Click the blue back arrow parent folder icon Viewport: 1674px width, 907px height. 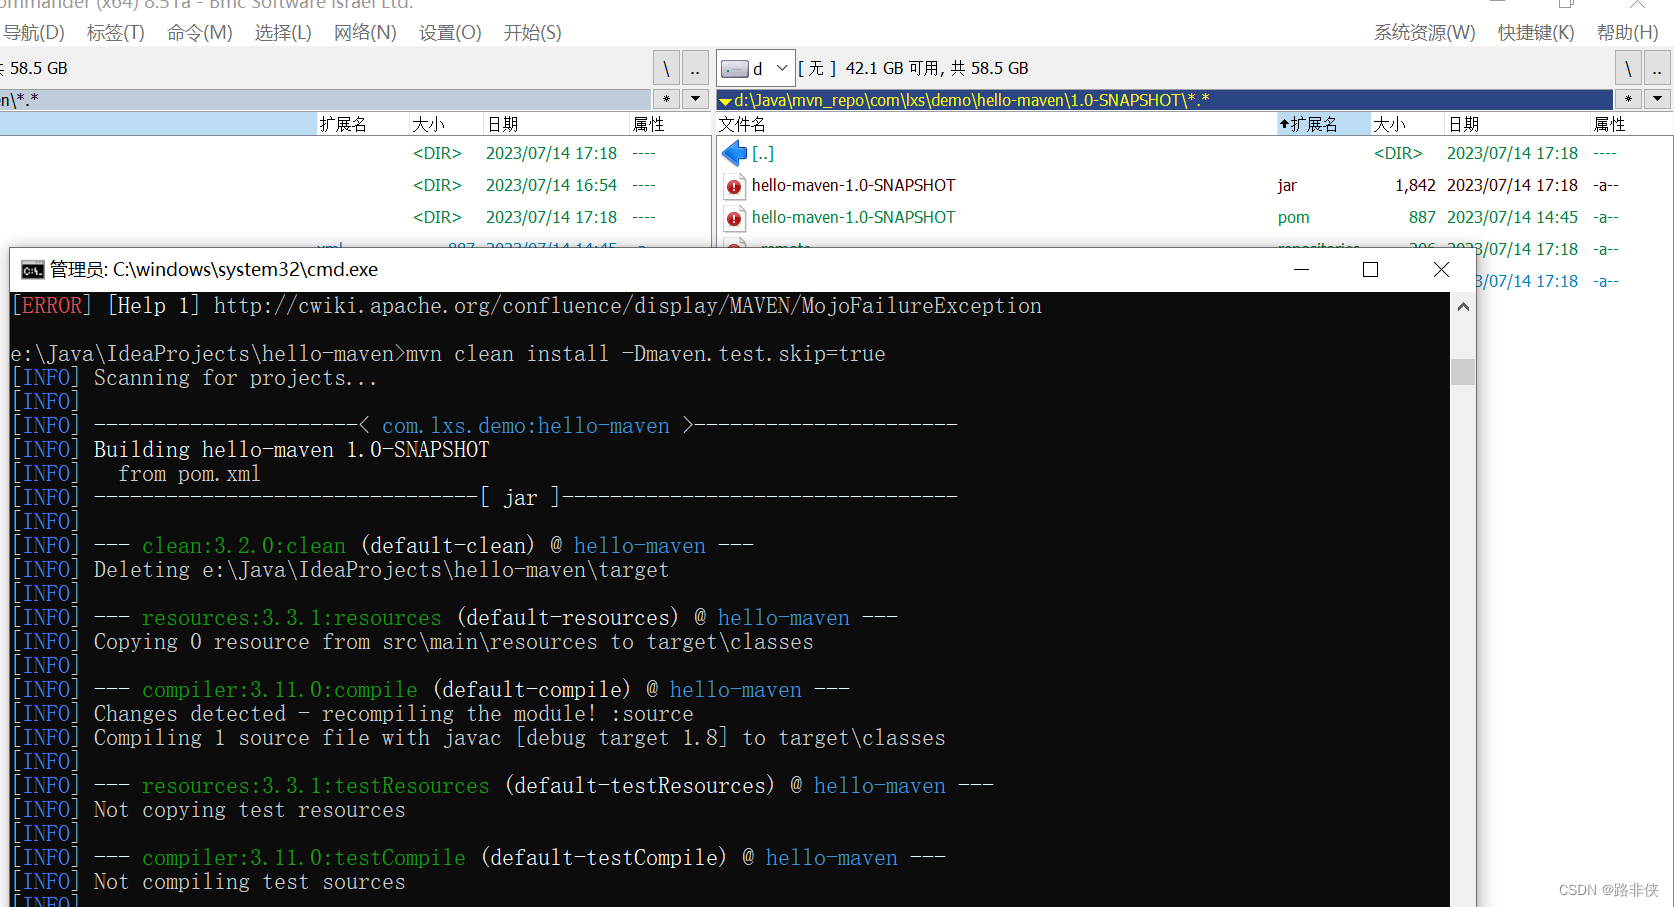point(734,153)
